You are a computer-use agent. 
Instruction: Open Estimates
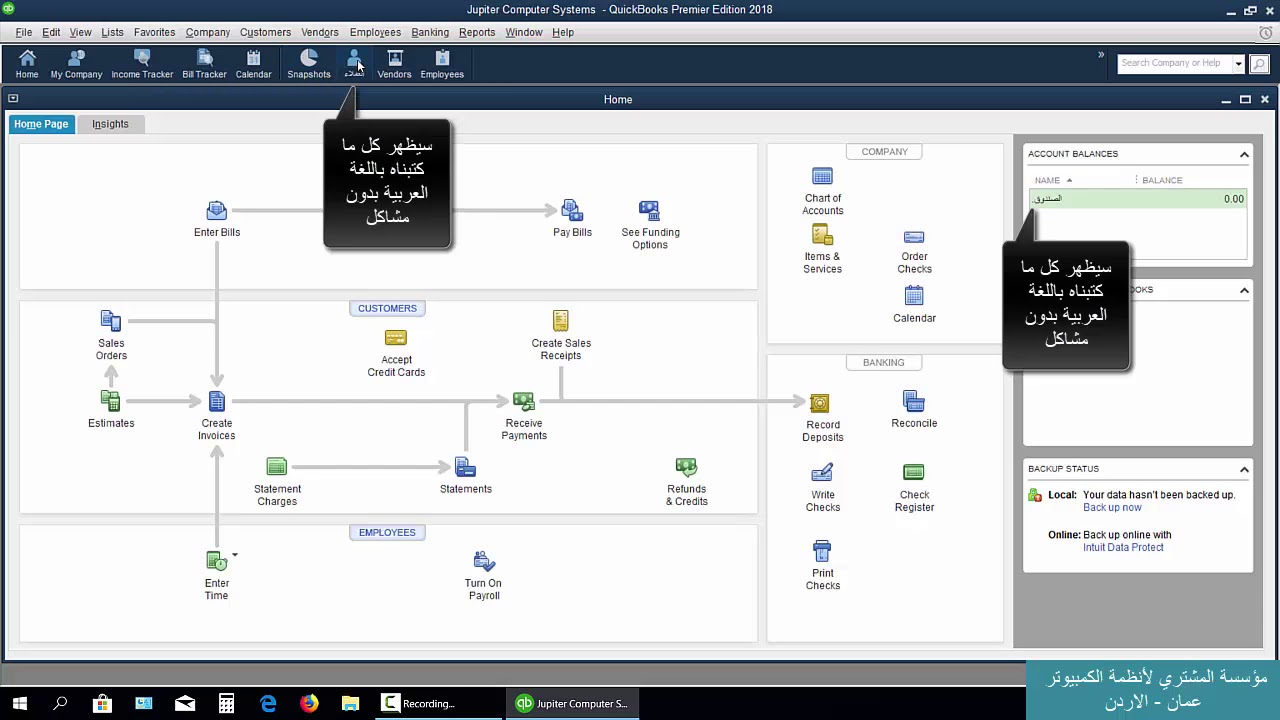click(111, 409)
